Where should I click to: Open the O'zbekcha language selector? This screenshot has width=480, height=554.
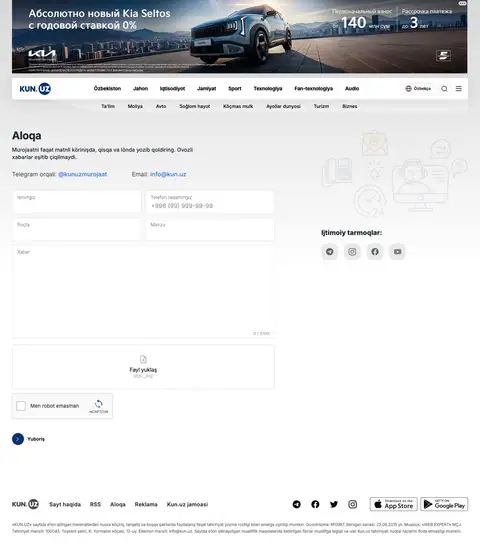coord(418,88)
